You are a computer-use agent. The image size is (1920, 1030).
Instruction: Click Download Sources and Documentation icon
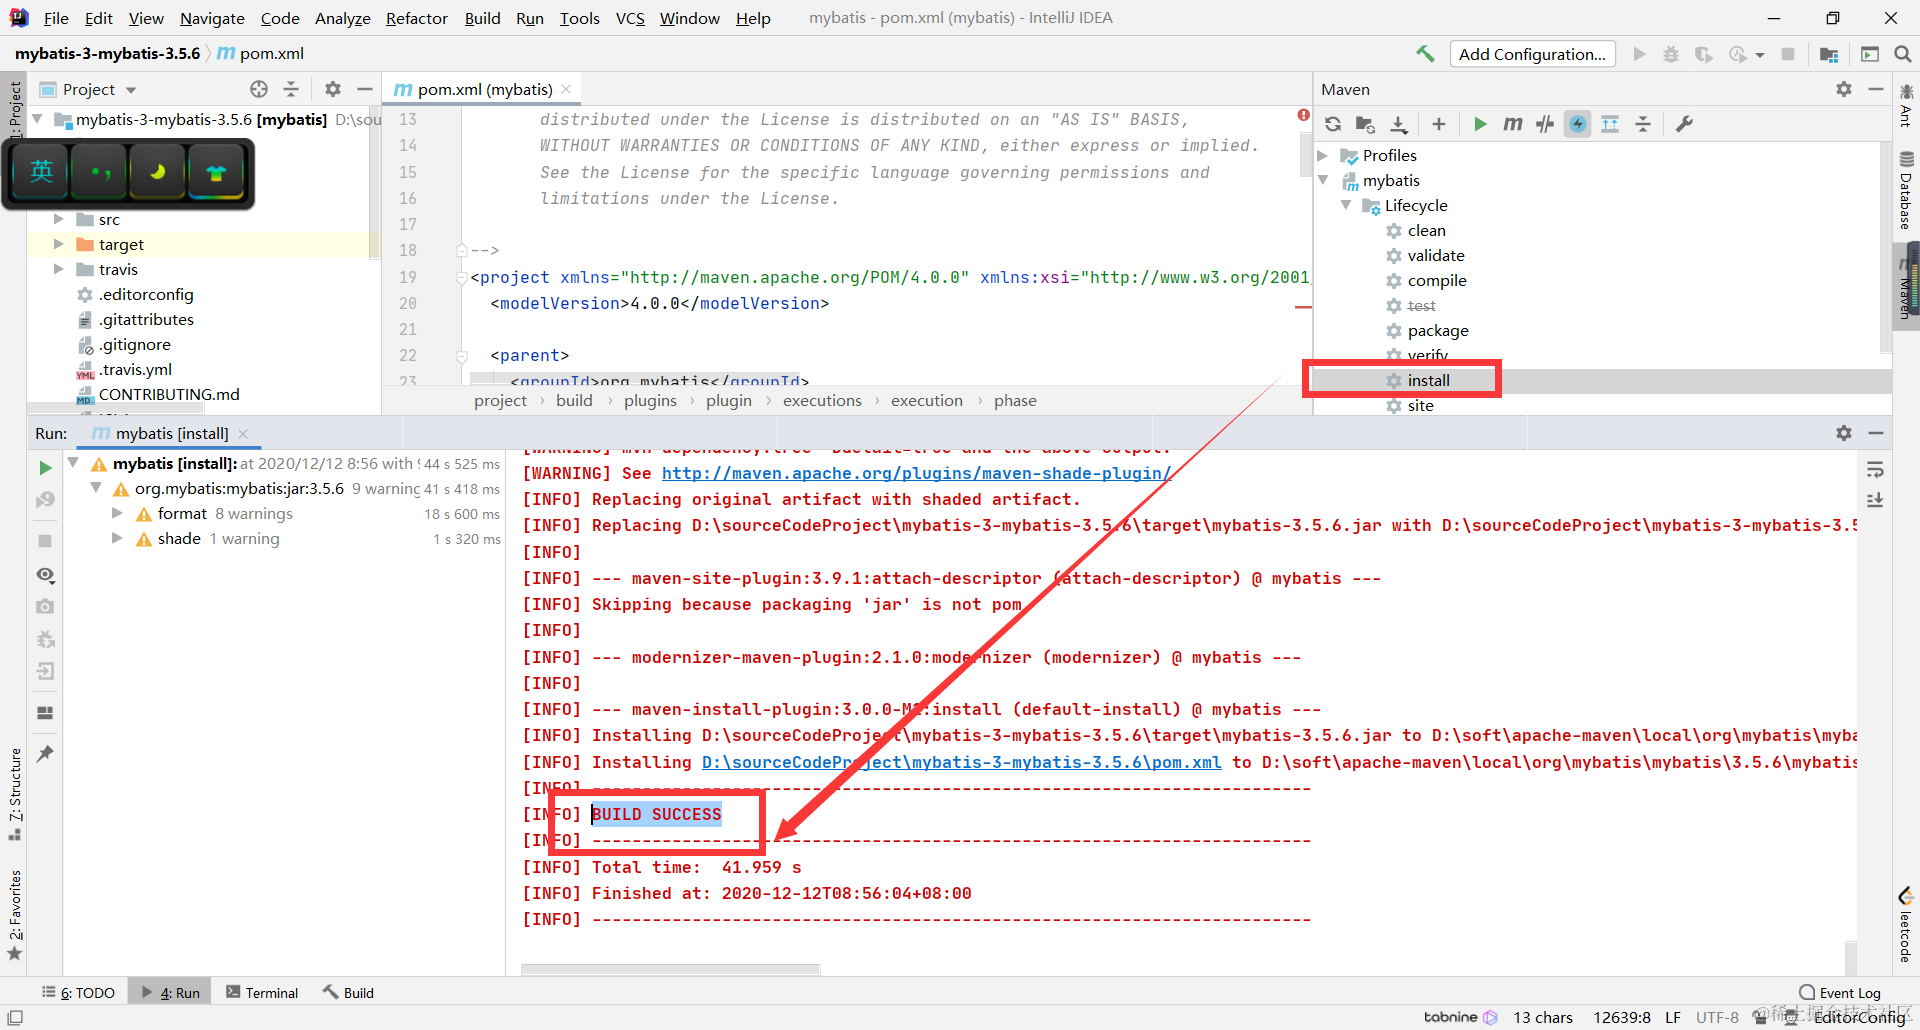coord(1399,124)
